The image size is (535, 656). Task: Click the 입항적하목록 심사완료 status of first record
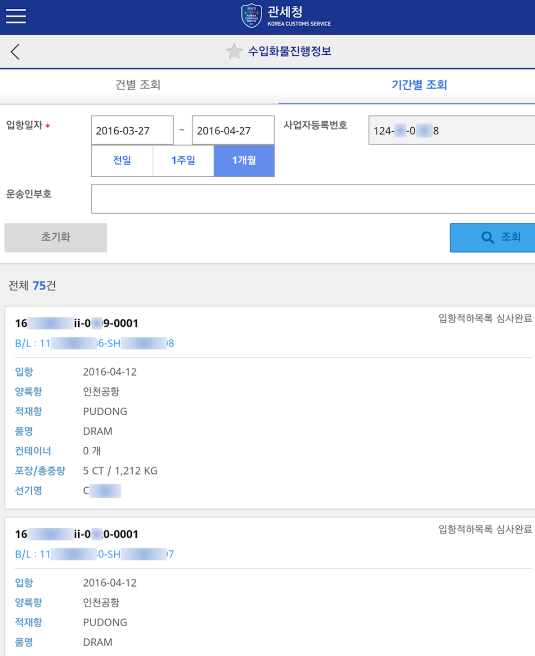coord(485,318)
